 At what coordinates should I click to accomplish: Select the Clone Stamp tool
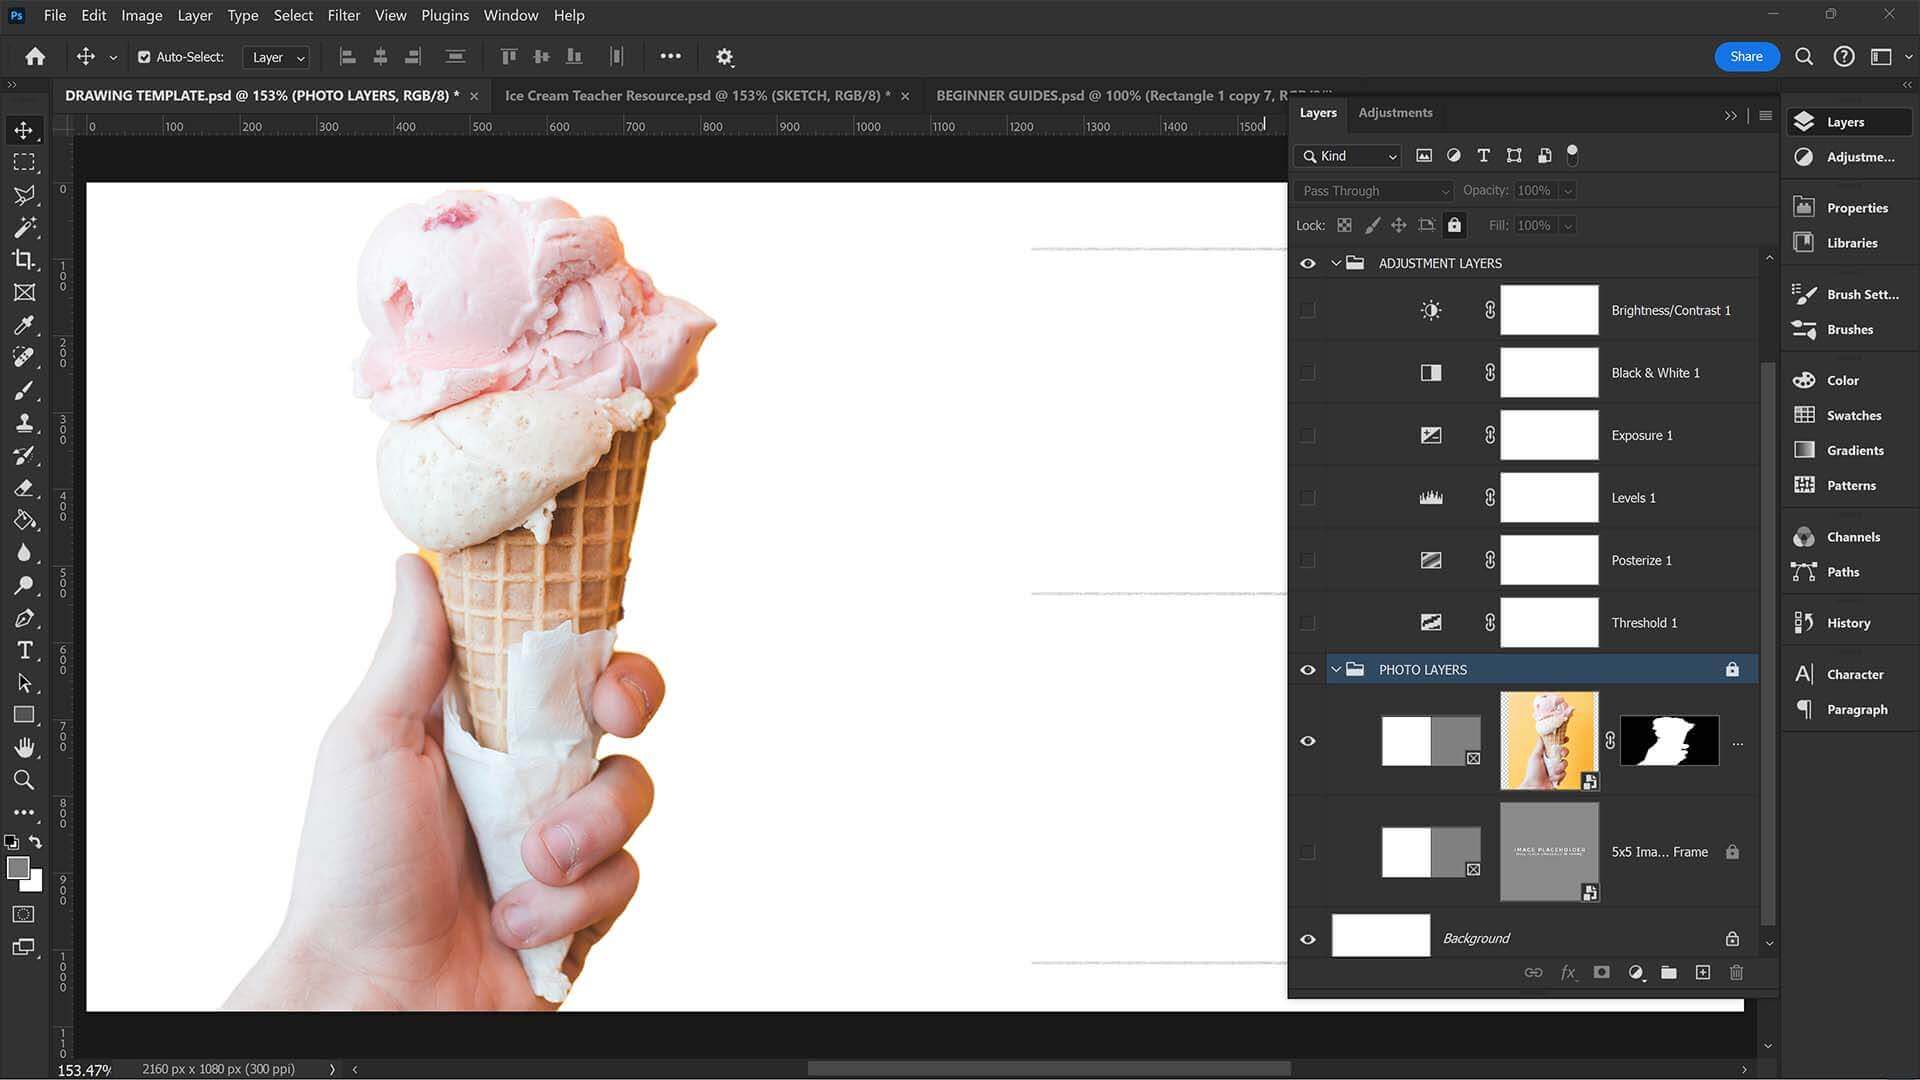point(24,422)
